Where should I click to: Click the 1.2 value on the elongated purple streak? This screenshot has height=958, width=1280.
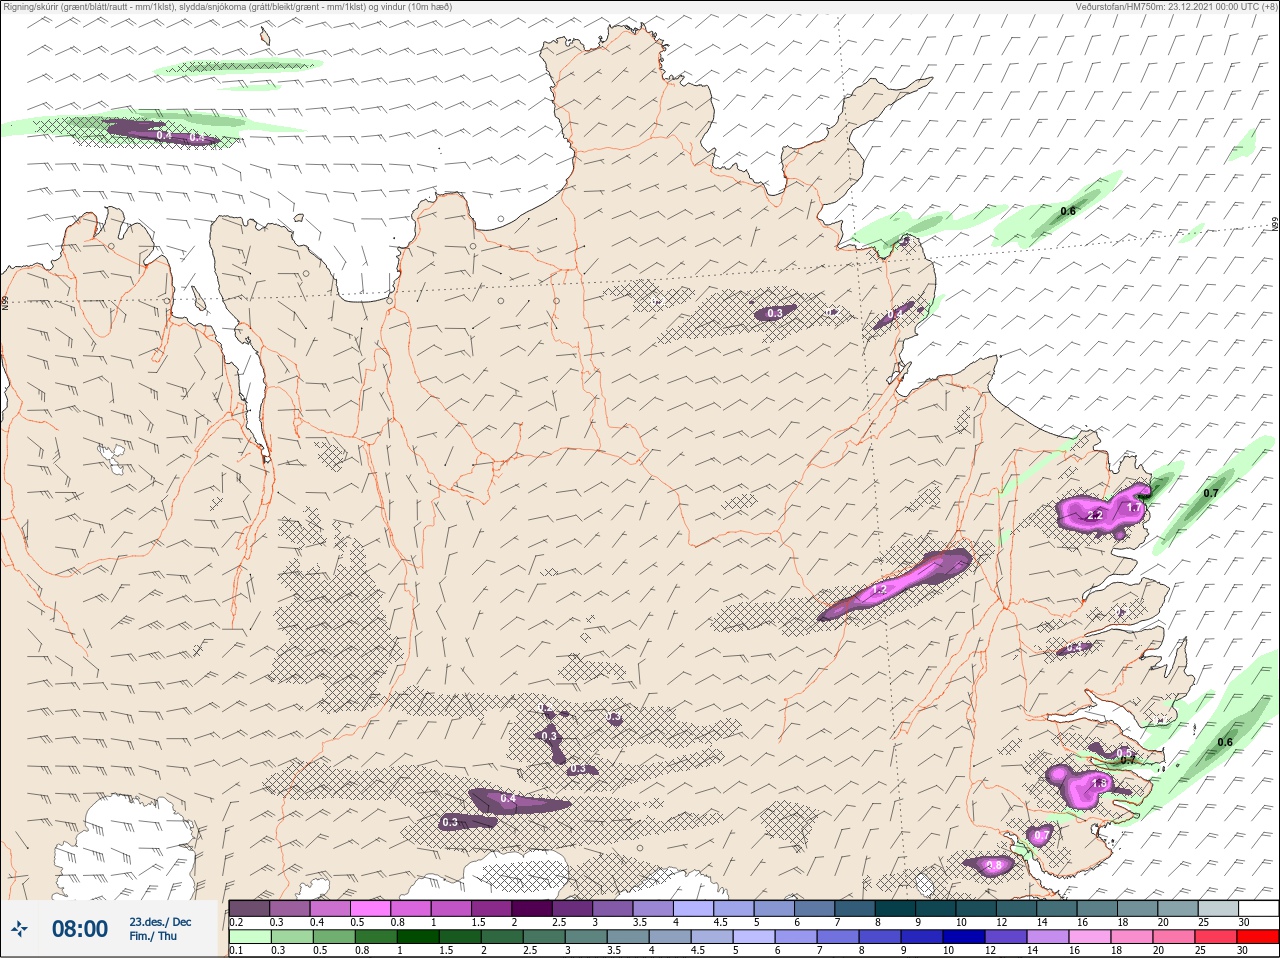pos(880,591)
